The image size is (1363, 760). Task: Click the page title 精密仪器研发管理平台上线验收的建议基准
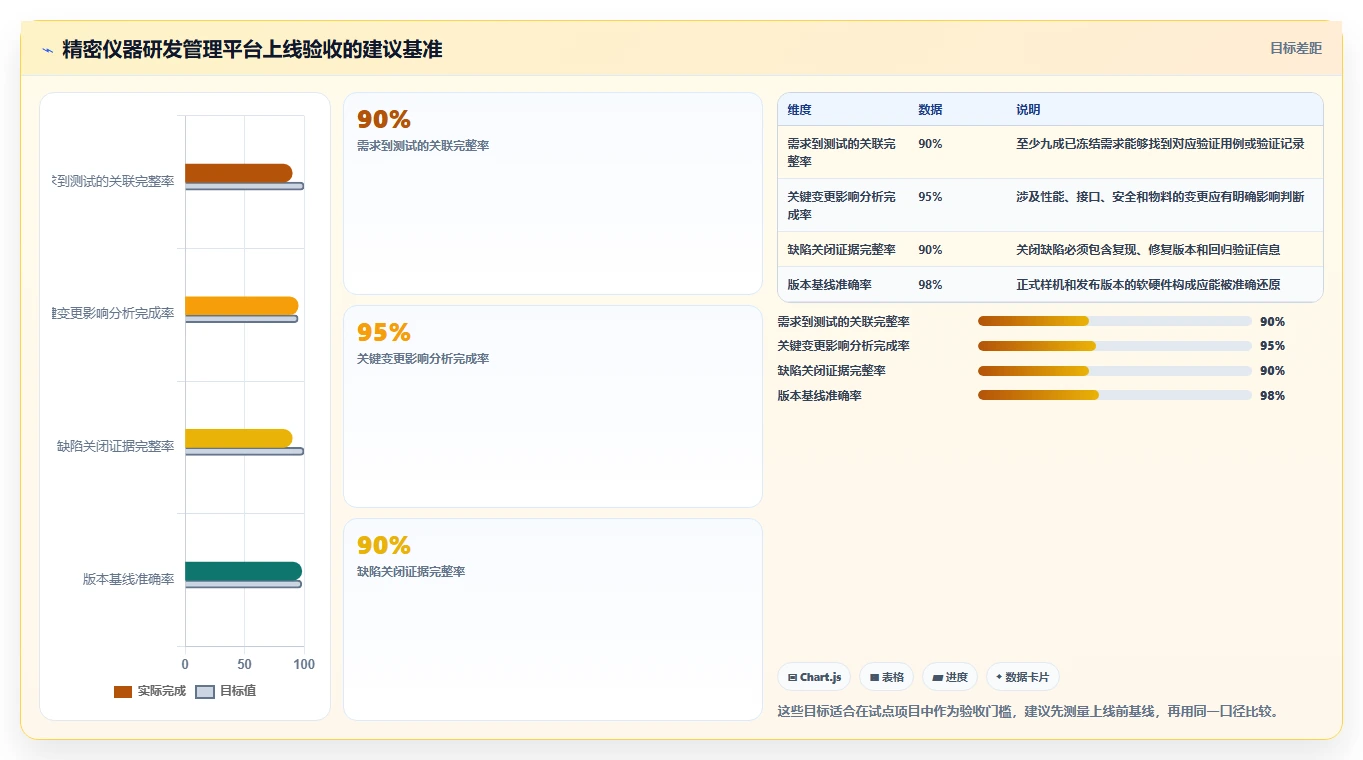tap(252, 49)
